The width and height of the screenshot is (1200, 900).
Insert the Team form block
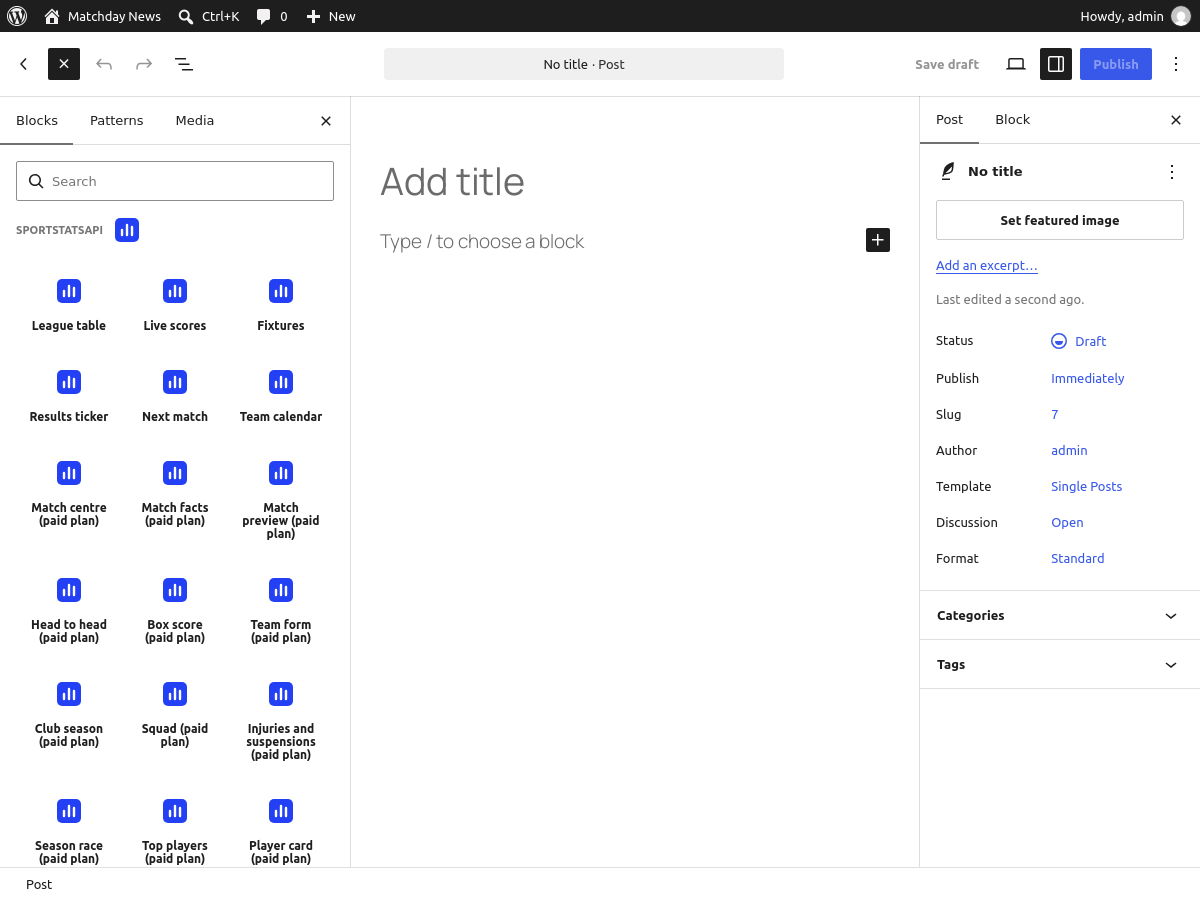point(281,611)
